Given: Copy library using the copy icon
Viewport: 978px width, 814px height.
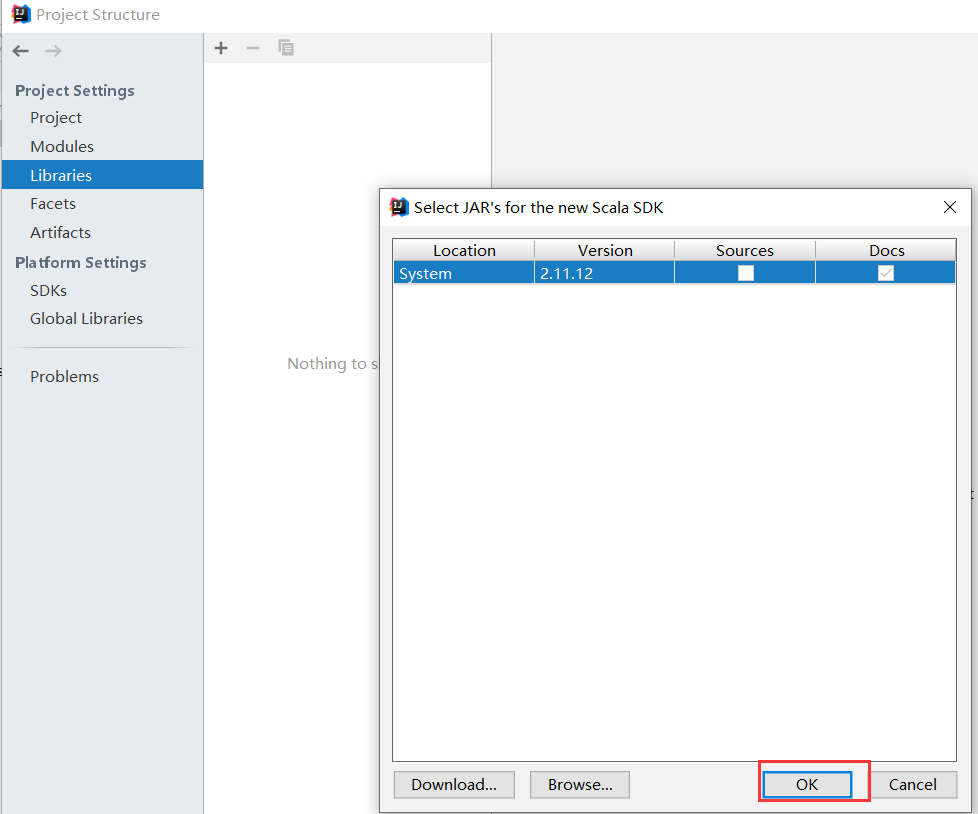Looking at the screenshot, I should [x=286, y=48].
